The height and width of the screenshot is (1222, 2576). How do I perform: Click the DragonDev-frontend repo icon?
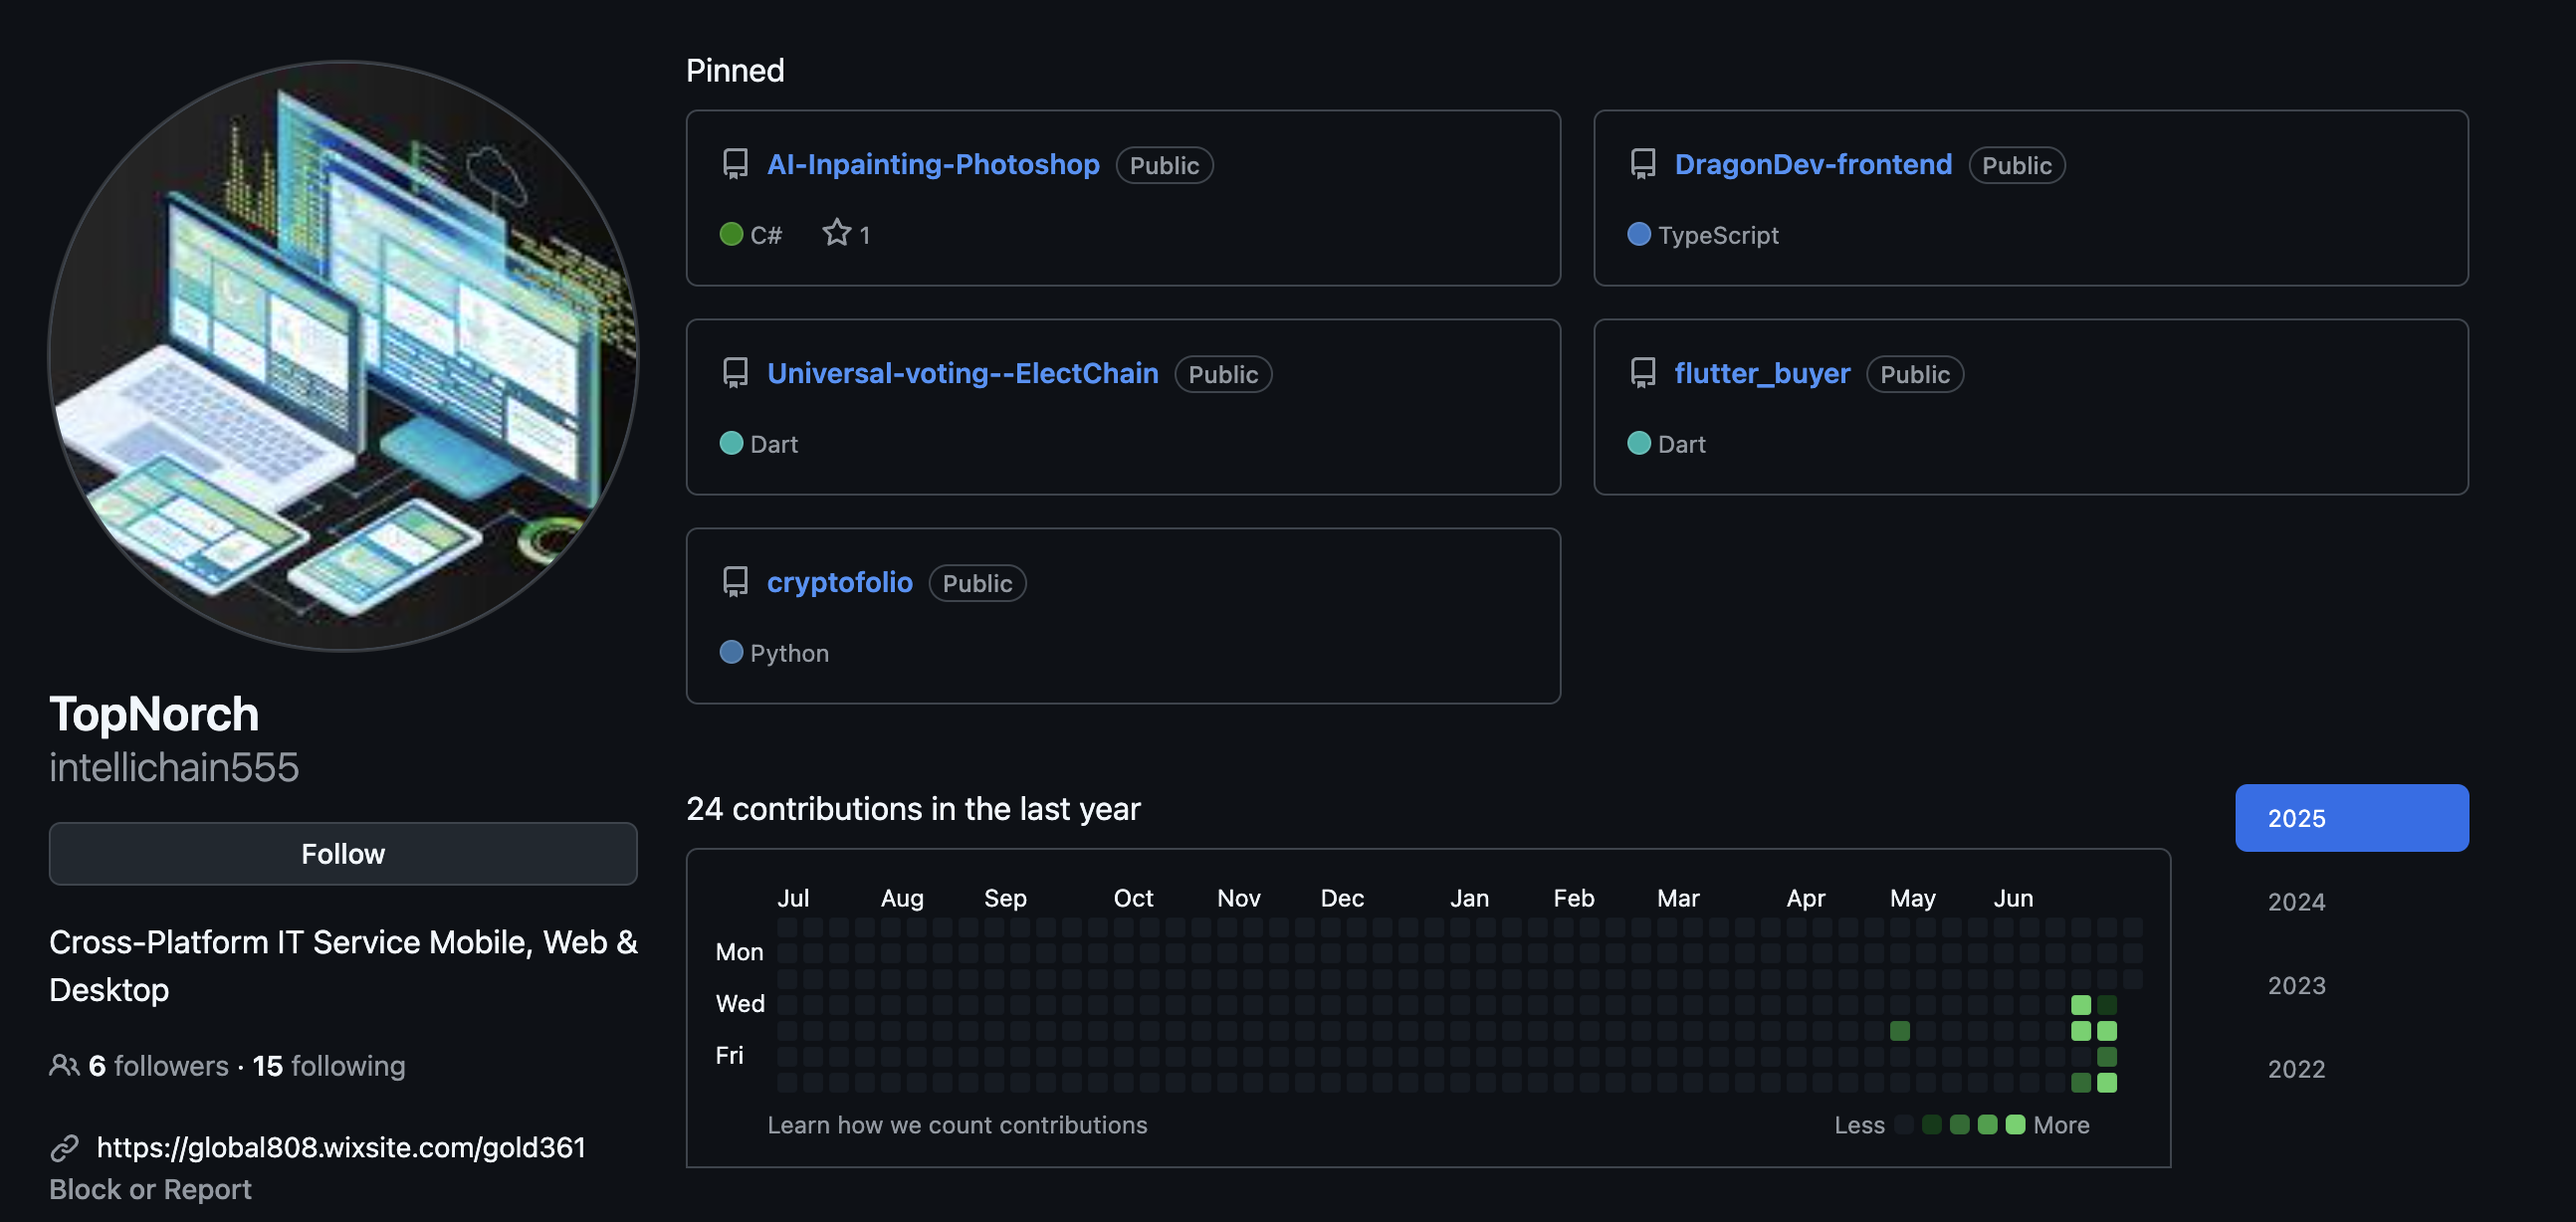pyautogui.click(x=1642, y=164)
